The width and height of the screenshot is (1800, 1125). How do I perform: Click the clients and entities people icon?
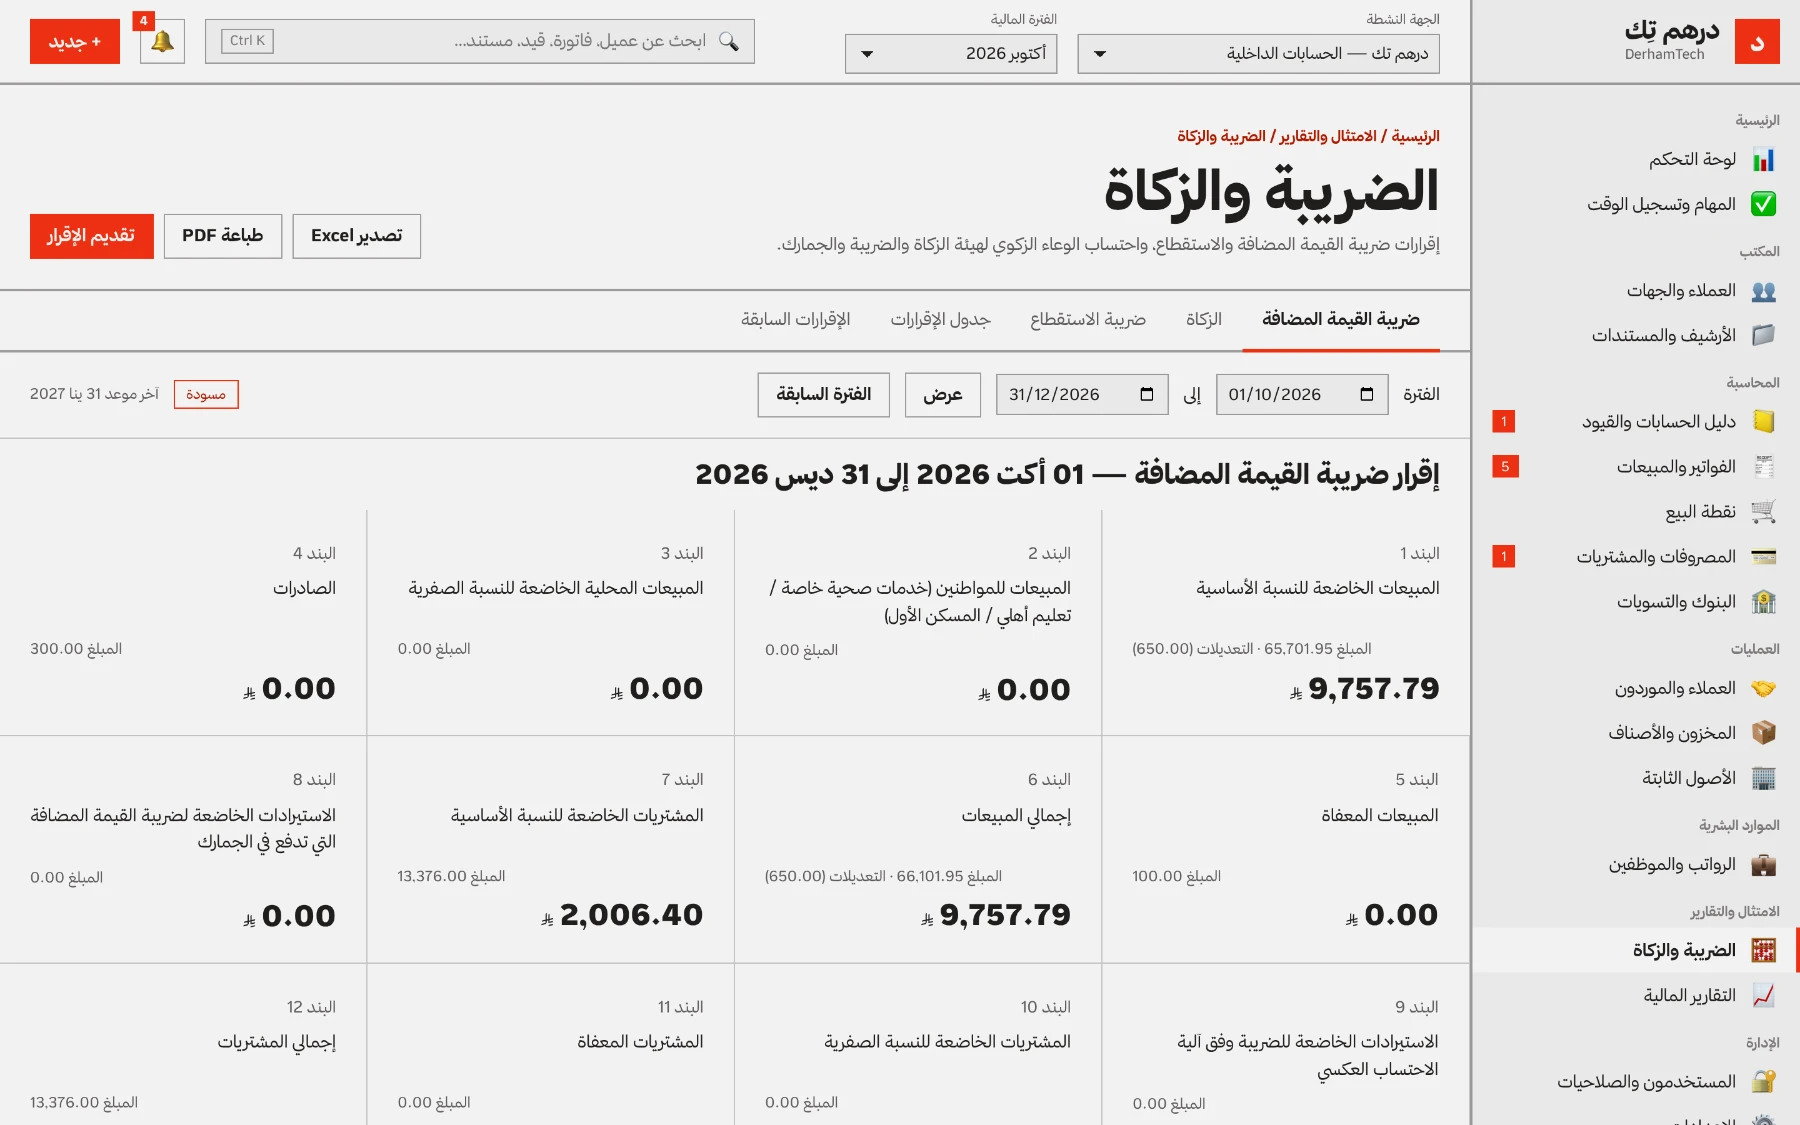click(x=1763, y=291)
